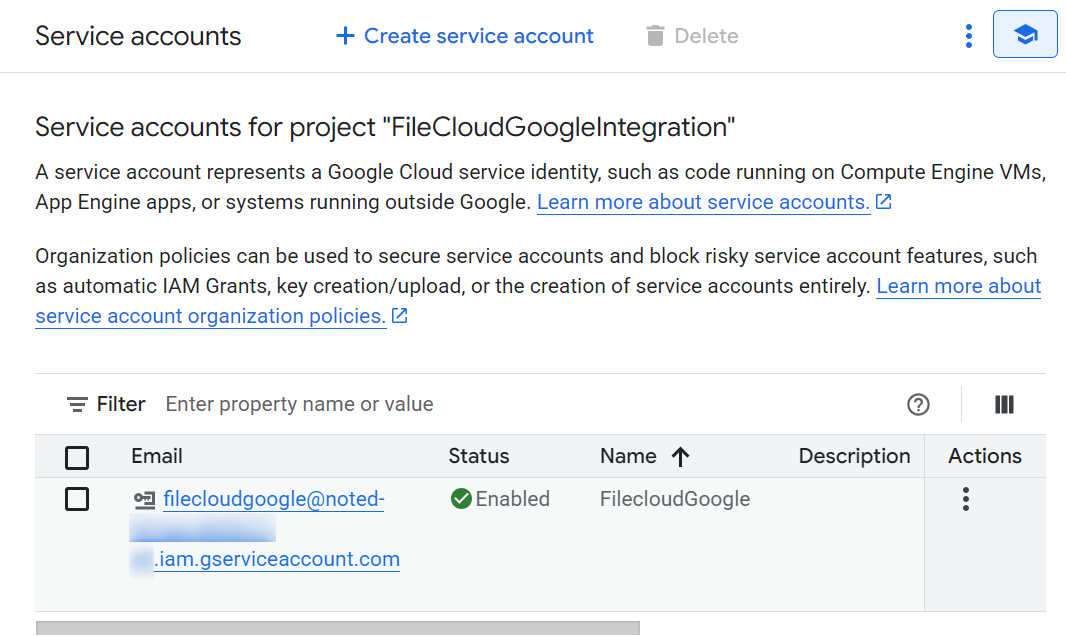Click the Status column header

(478, 456)
